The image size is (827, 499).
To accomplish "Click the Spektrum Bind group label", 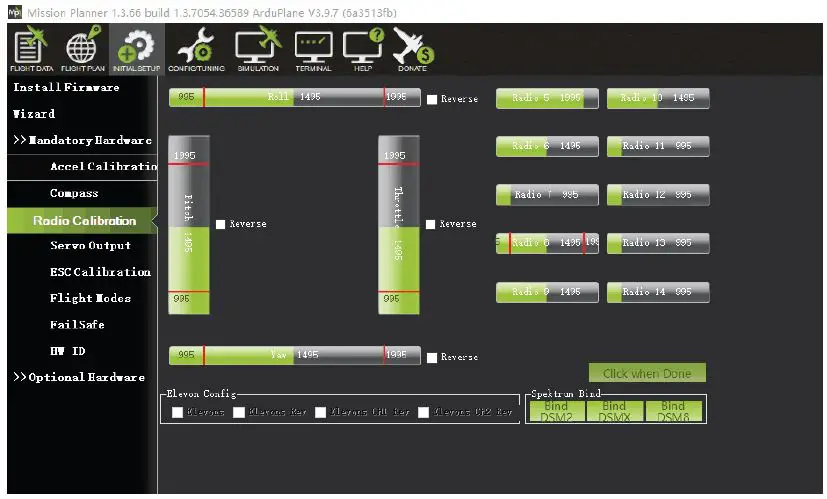I will 565,394.
